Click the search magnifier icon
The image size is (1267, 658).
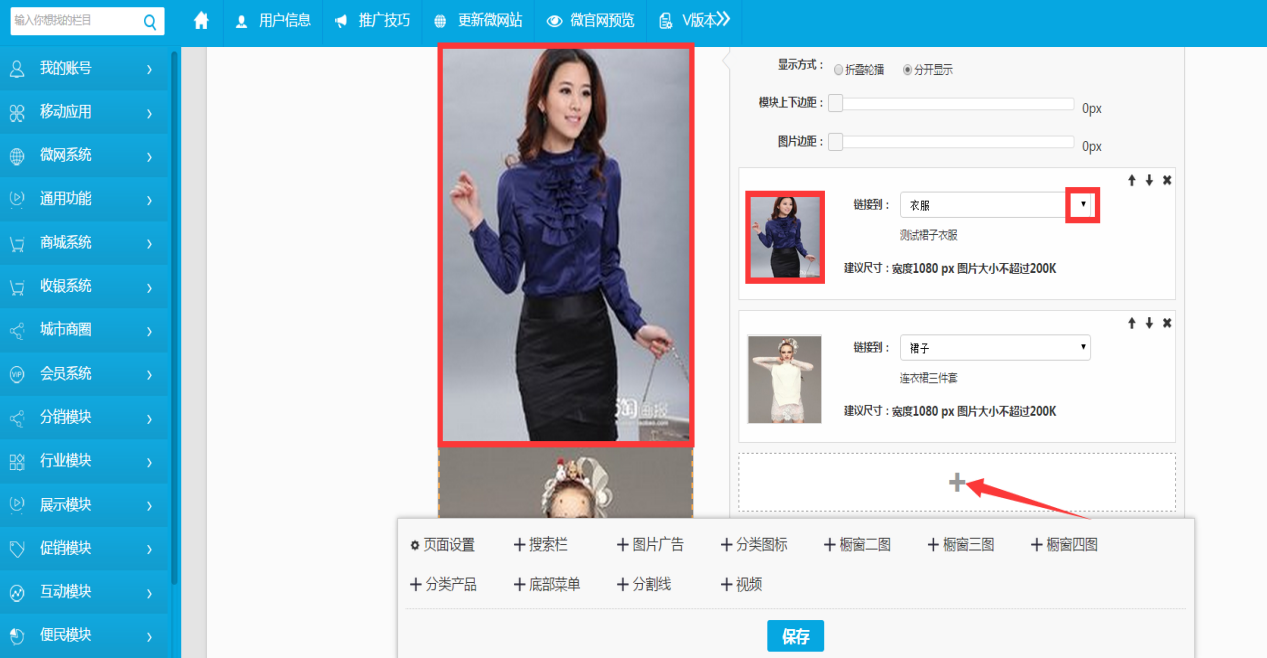(x=150, y=21)
